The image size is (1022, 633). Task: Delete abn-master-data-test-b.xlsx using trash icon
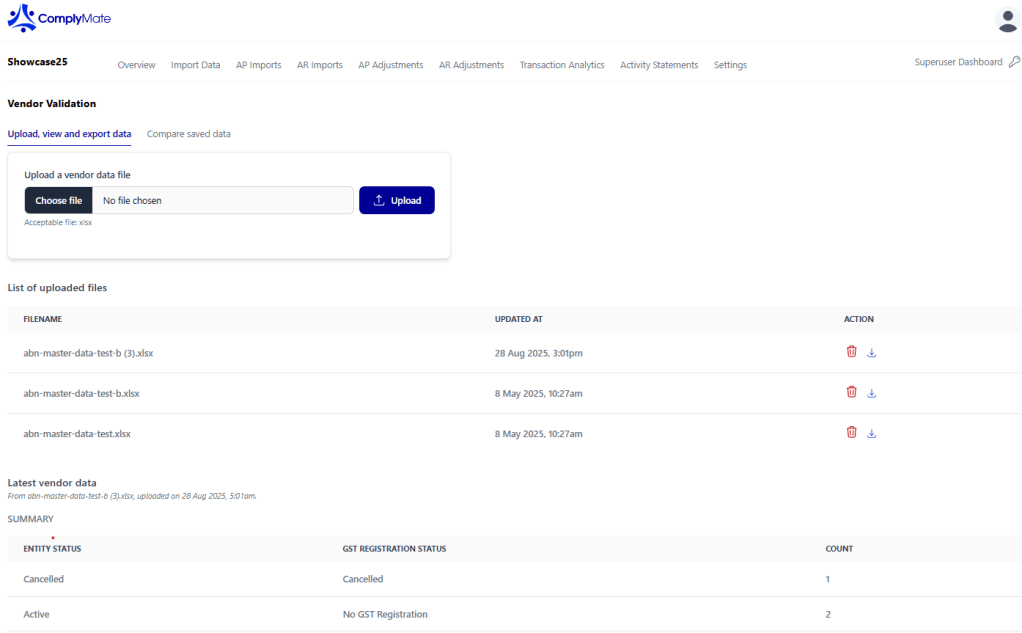coord(851,392)
